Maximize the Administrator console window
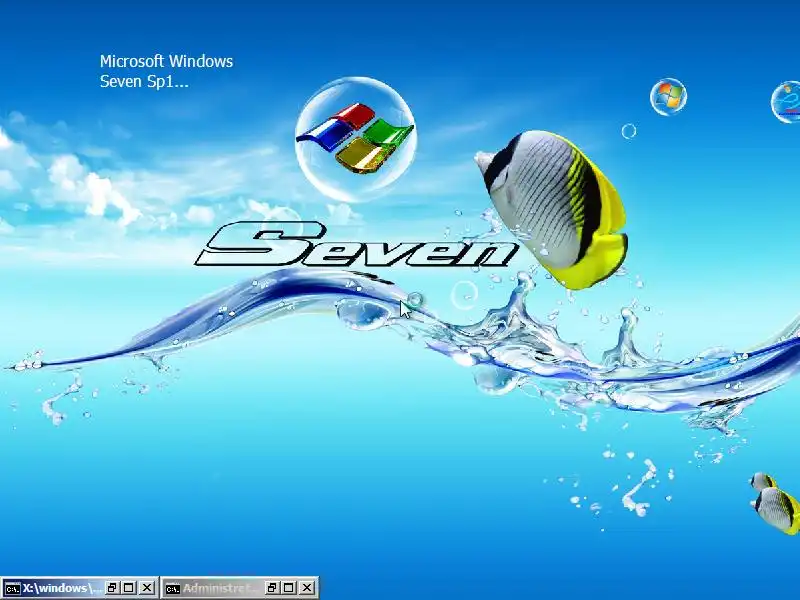 coord(289,588)
